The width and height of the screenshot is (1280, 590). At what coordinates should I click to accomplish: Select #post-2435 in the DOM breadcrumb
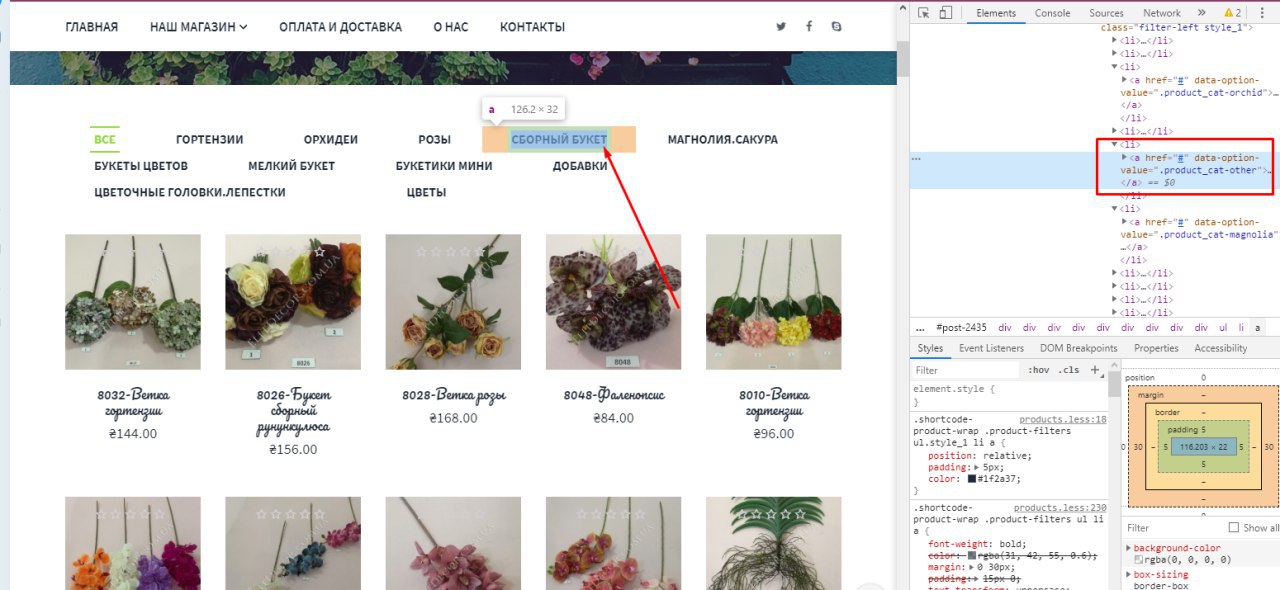961,328
